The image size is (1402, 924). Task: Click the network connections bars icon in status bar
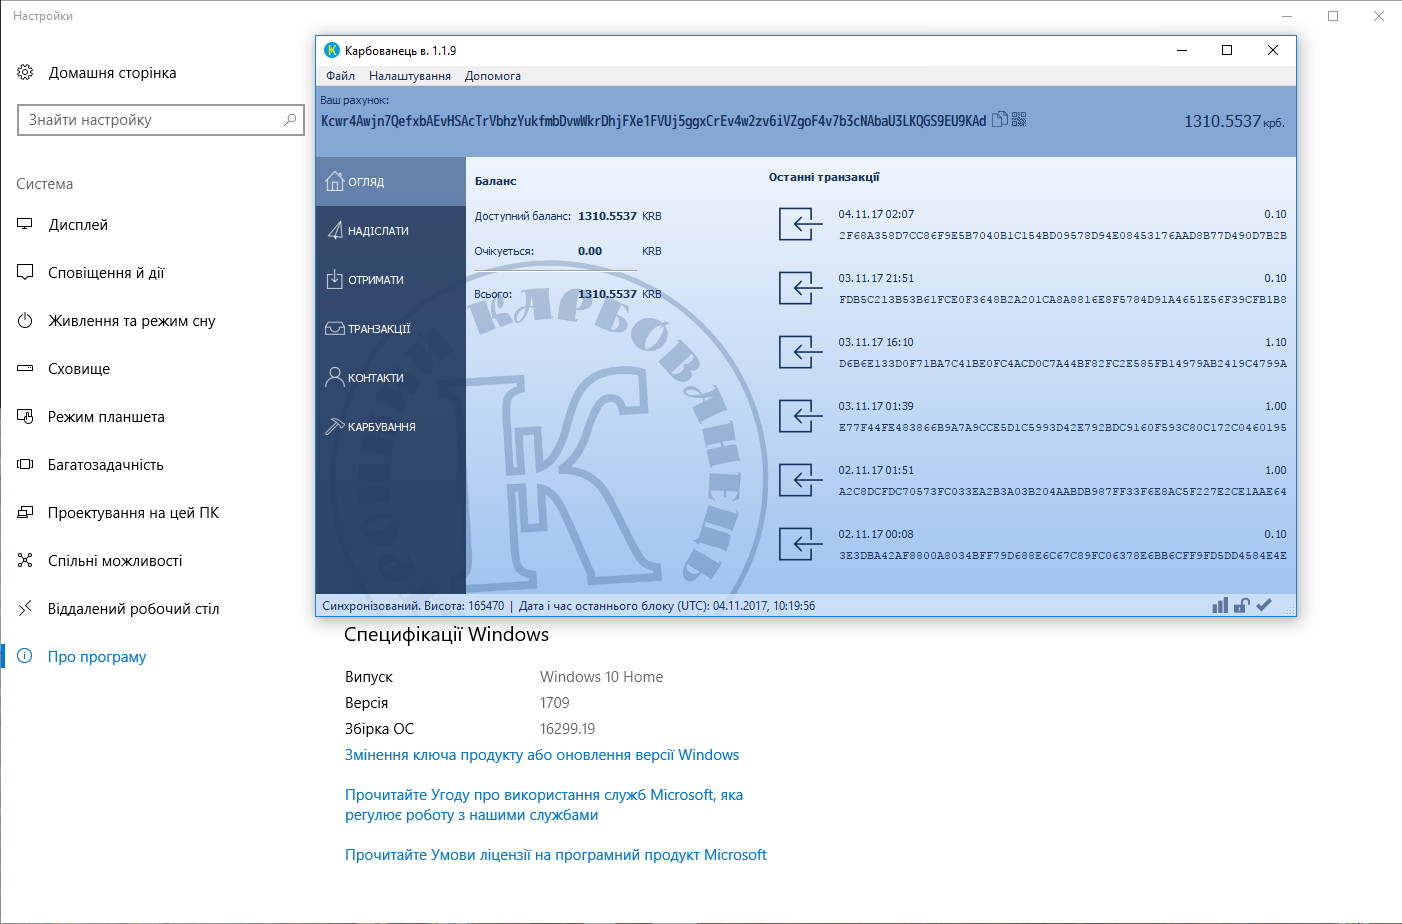(1220, 605)
